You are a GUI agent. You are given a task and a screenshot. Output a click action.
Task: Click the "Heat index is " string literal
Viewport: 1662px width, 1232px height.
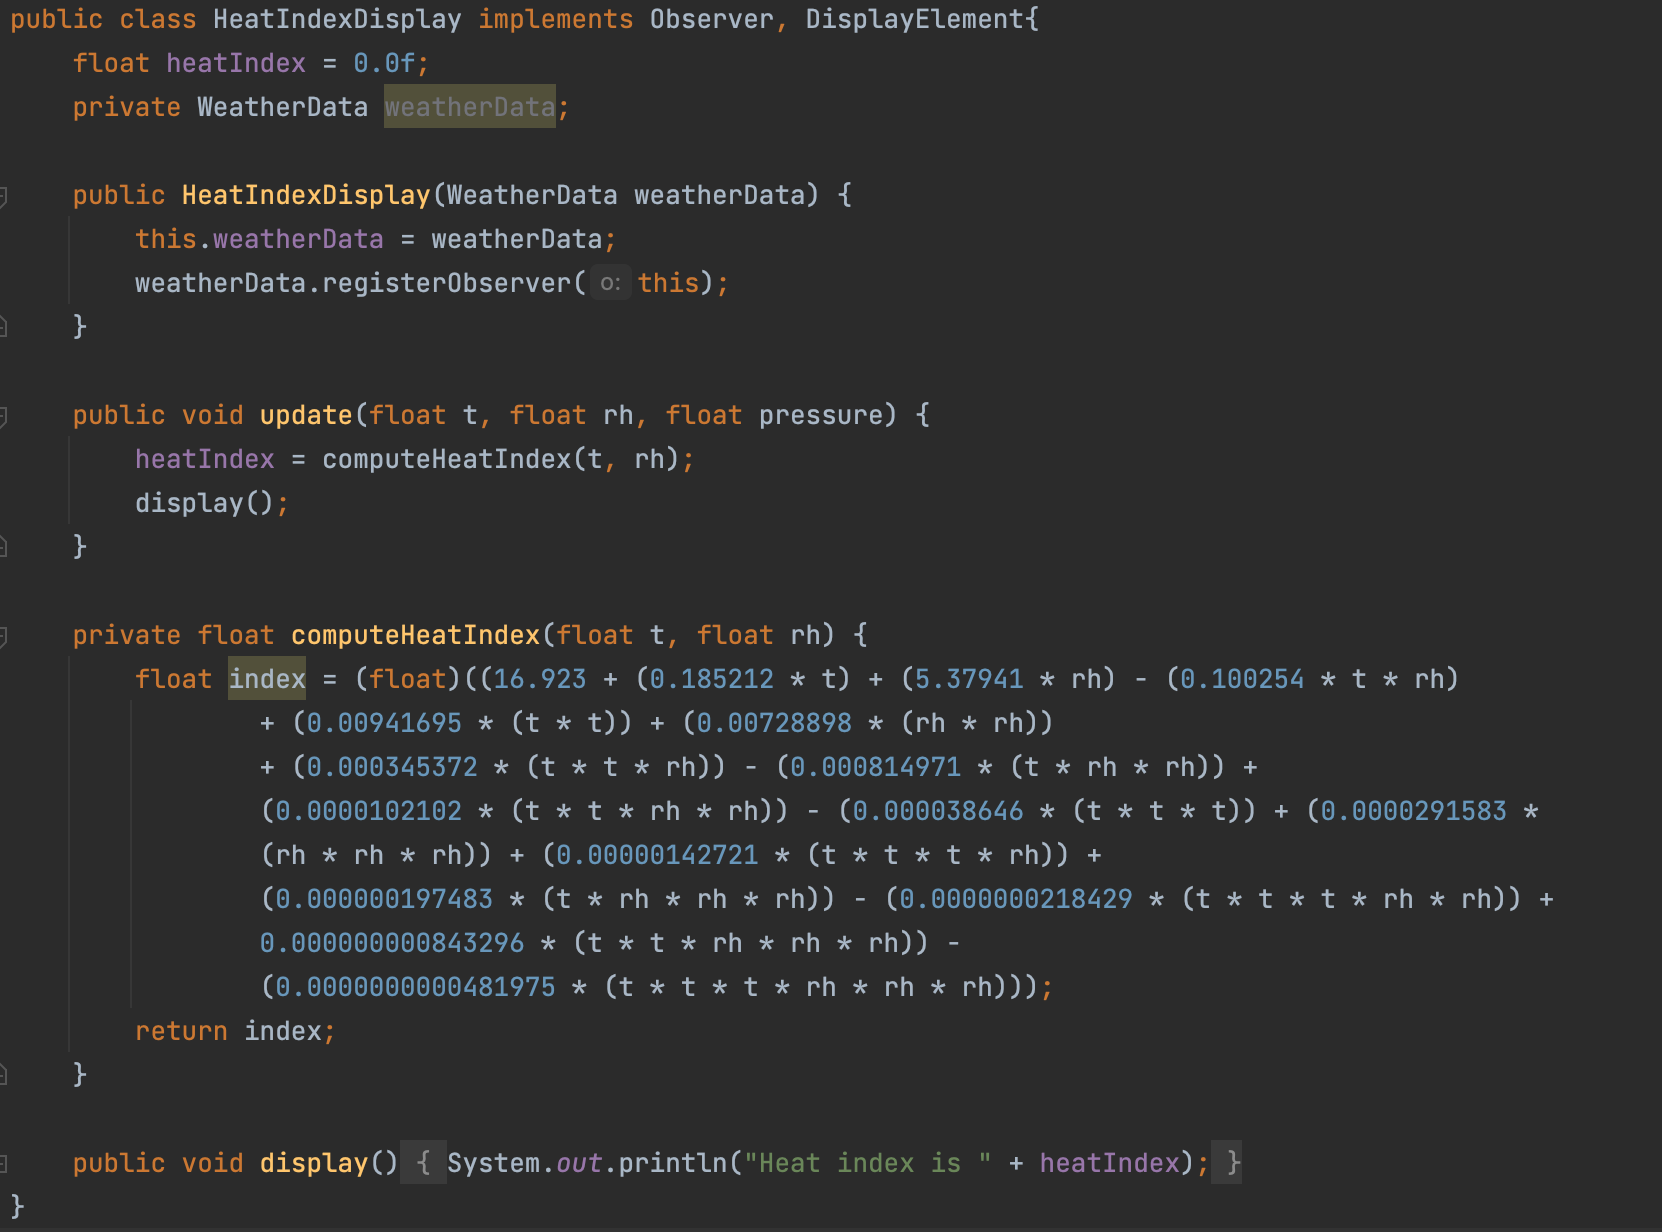pyautogui.click(x=867, y=1163)
